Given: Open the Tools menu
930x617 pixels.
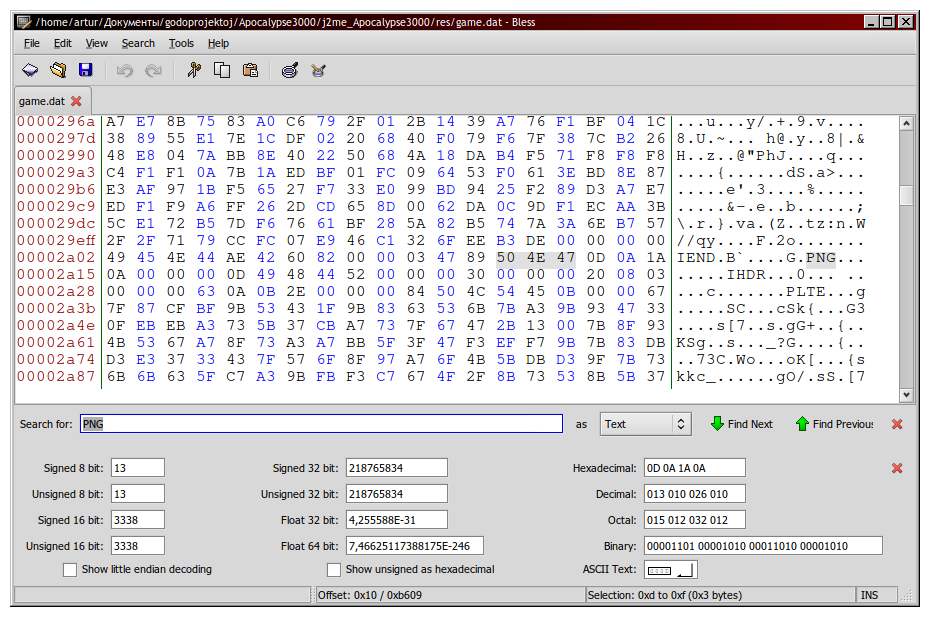Looking at the screenshot, I should click(181, 43).
